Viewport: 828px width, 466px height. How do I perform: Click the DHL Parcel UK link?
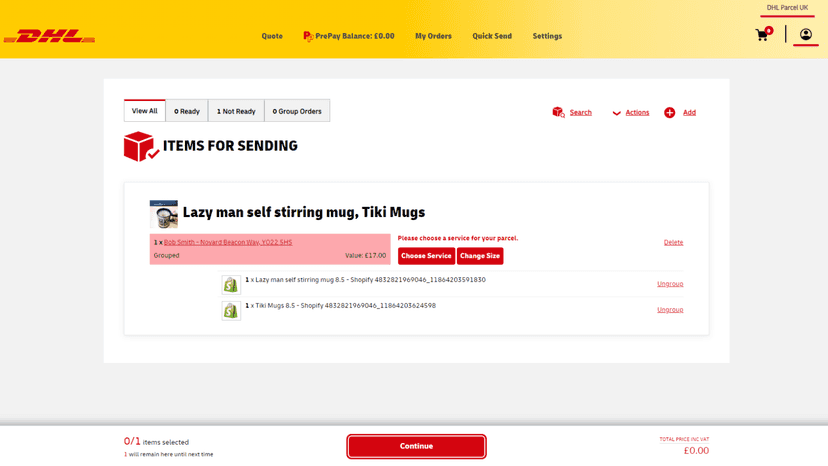tap(787, 8)
